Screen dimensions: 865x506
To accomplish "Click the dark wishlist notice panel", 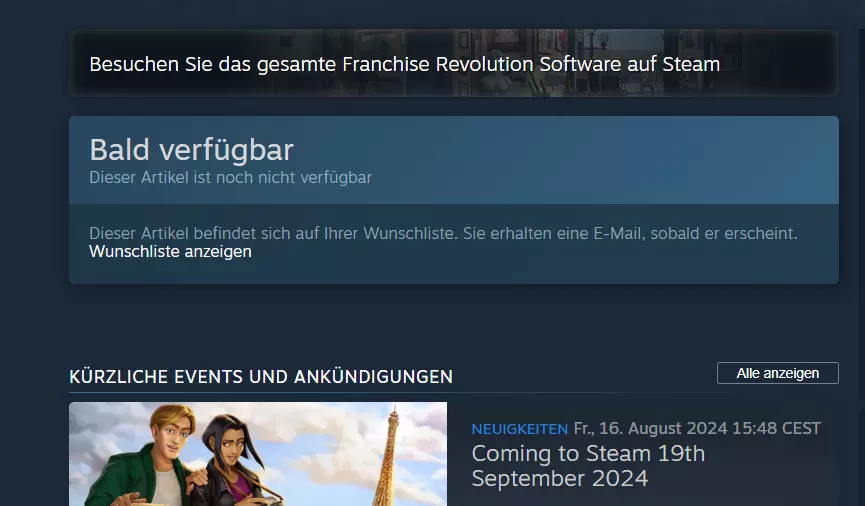I will pos(453,244).
